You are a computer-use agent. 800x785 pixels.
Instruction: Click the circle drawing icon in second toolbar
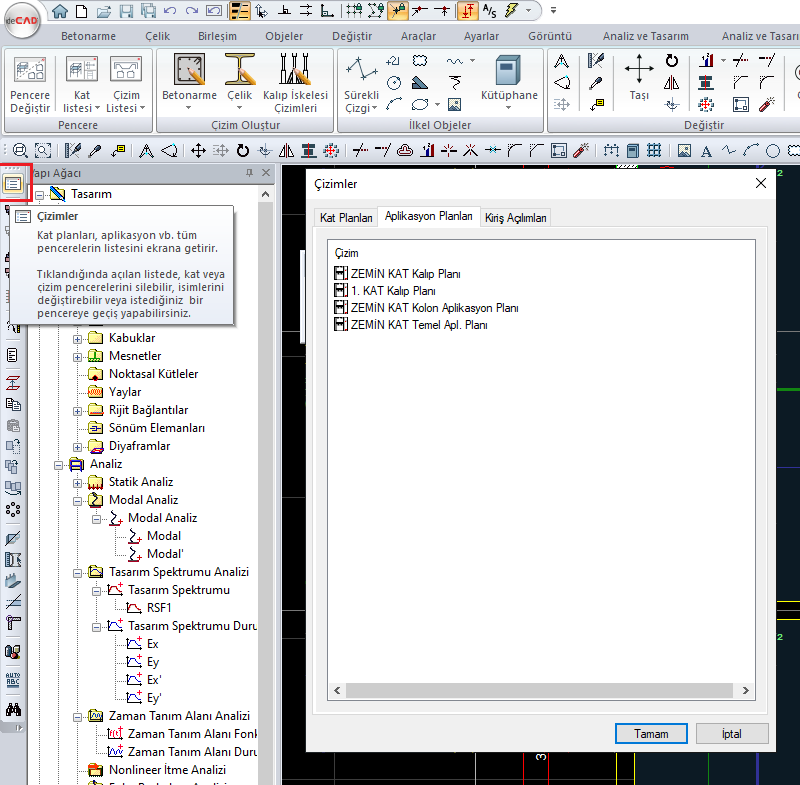point(773,151)
